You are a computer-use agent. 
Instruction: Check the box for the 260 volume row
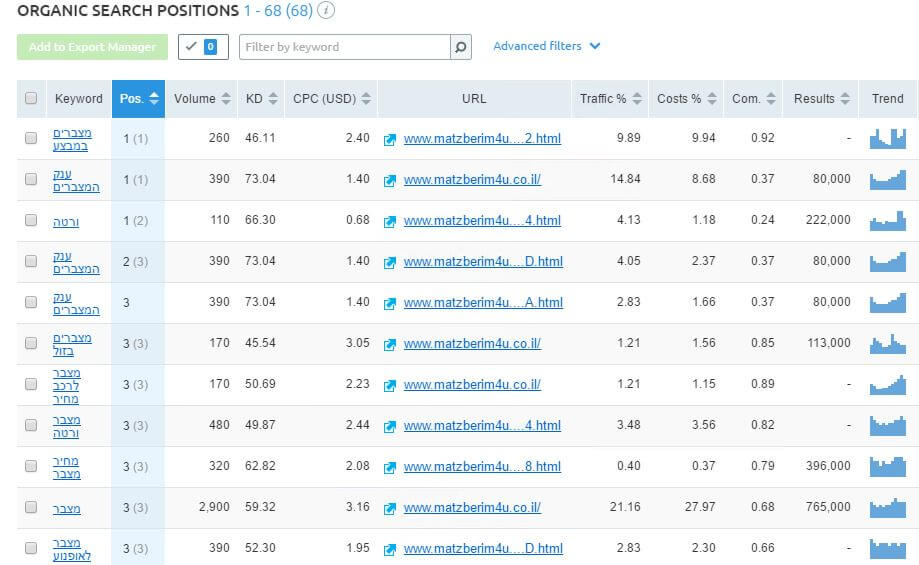point(31,138)
